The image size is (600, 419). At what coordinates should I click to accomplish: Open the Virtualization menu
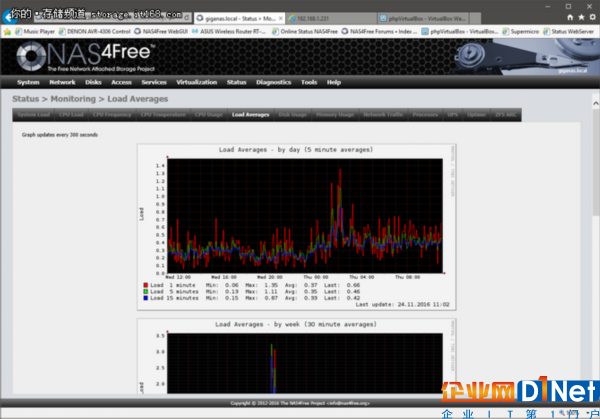[196, 82]
